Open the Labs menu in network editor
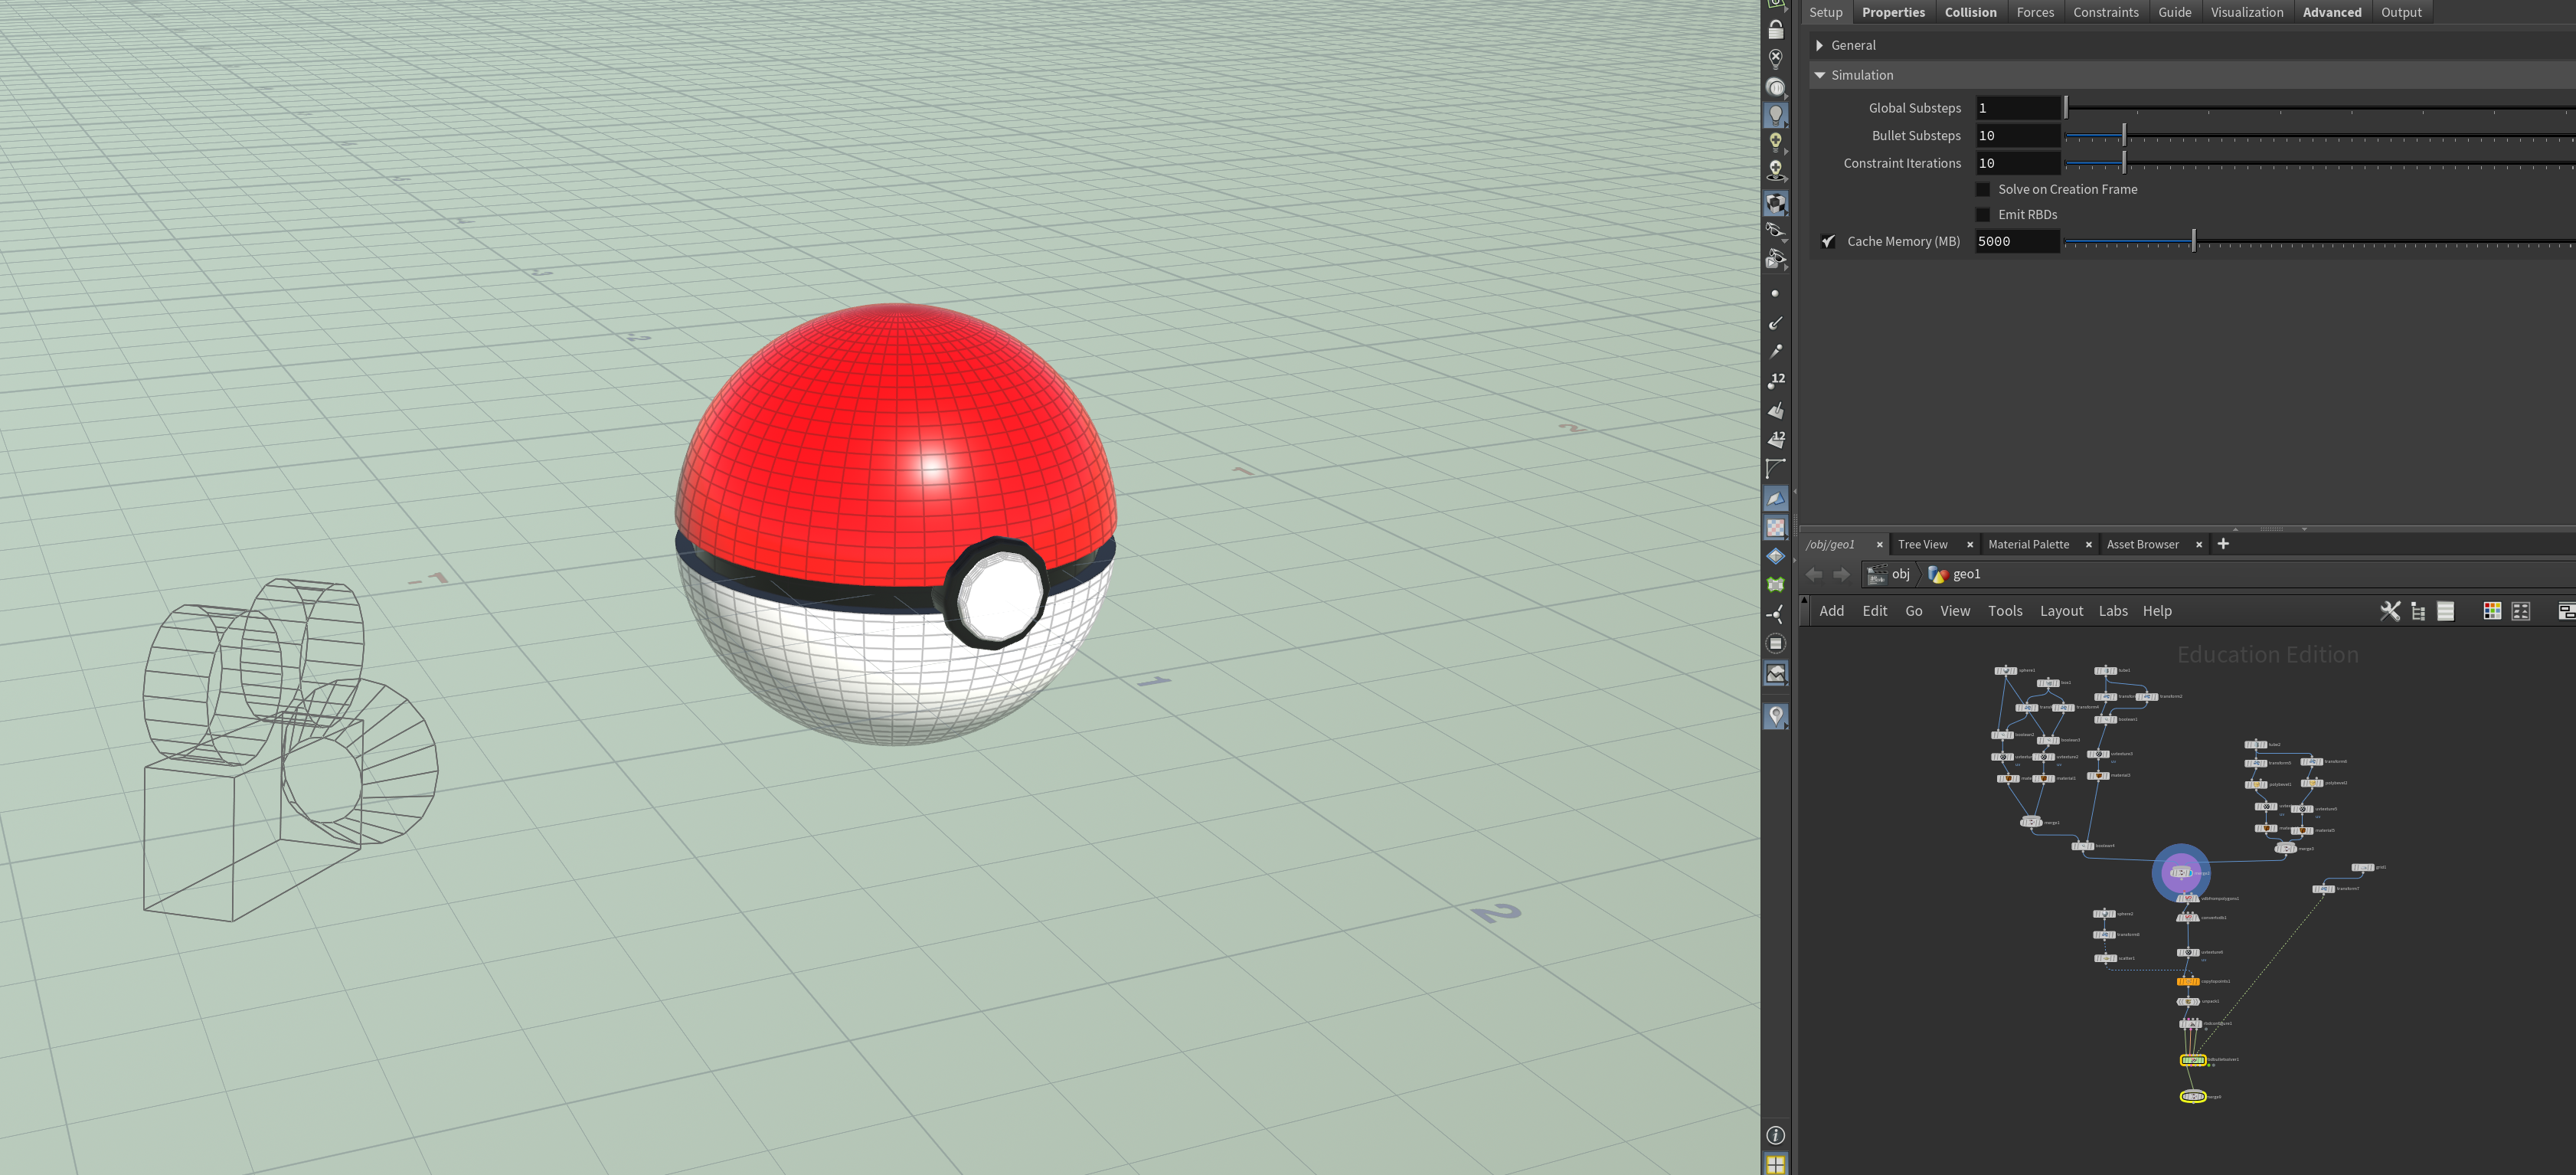2576x1175 pixels. (x=2112, y=611)
